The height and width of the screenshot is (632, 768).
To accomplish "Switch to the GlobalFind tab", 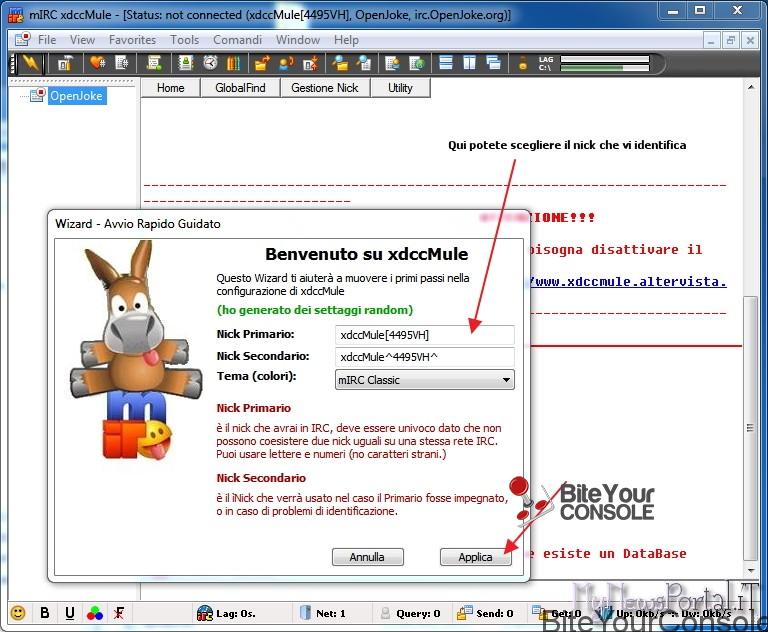I will click(x=240, y=88).
